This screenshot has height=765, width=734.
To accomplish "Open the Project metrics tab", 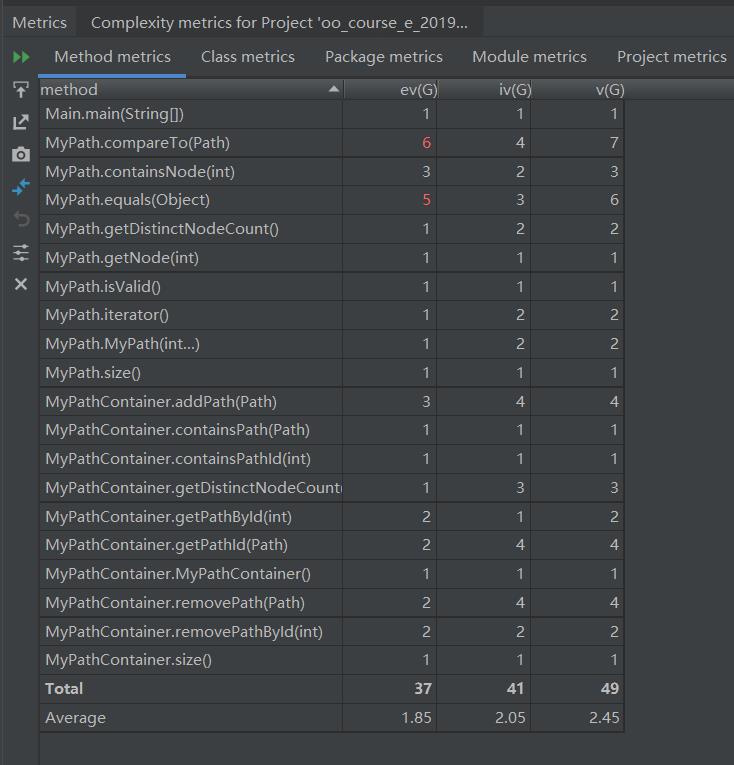I will click(x=671, y=57).
